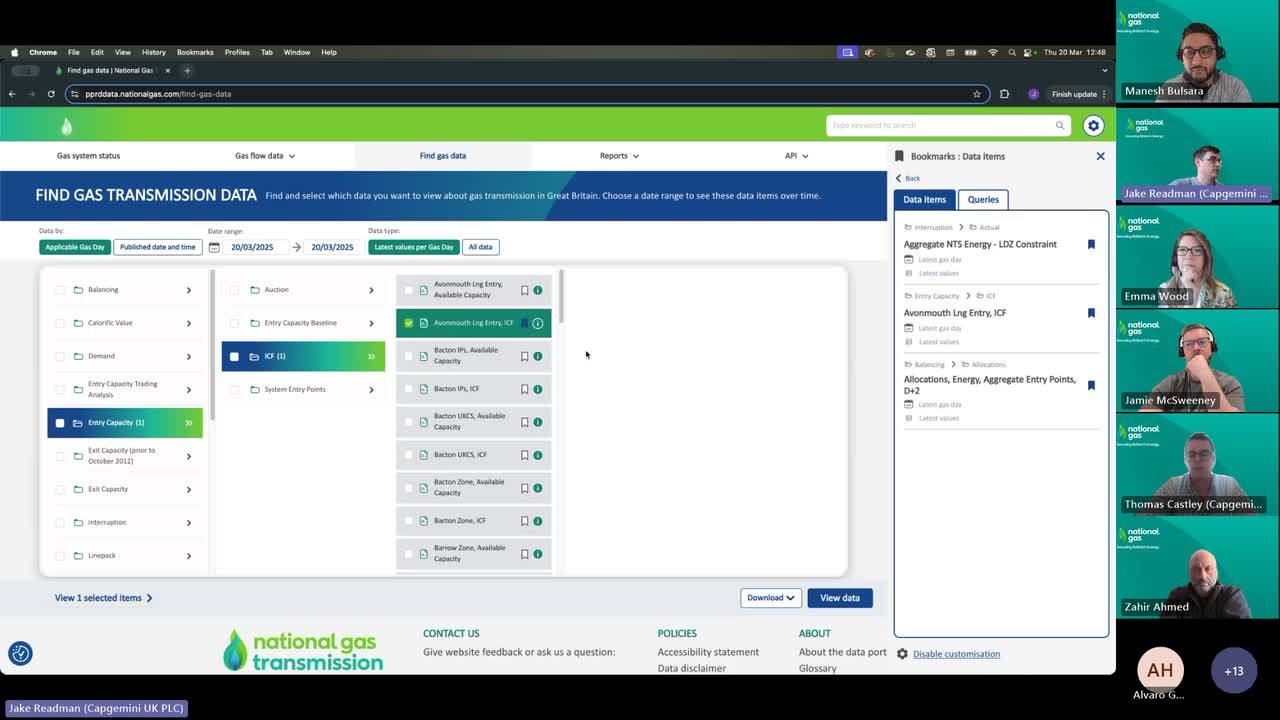Reload the page in Chrome
The width and height of the screenshot is (1280, 720).
[x=51, y=94]
